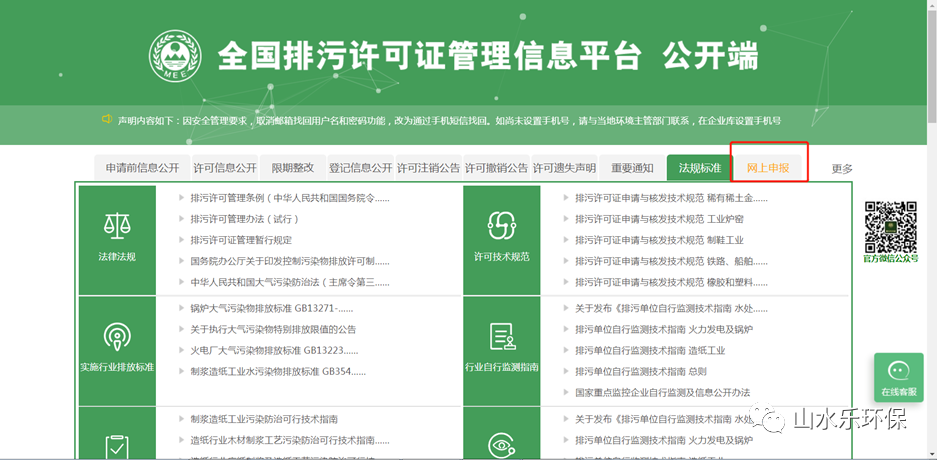The width and height of the screenshot is (937, 460).
Task: Switch to 登记信息公开 tab
Action: point(360,168)
